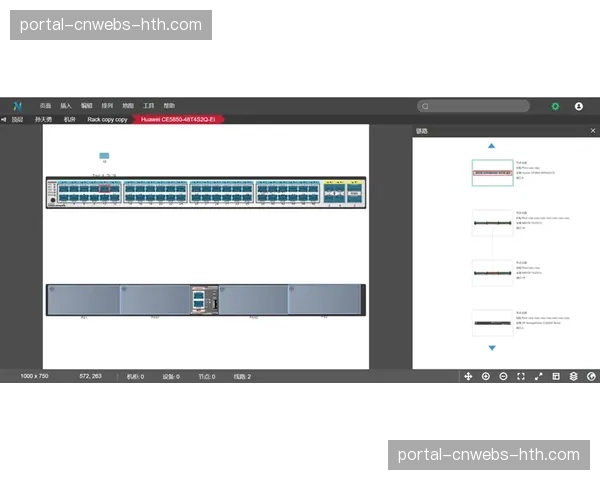Open the 帮助 menu in the menu bar

[169, 106]
